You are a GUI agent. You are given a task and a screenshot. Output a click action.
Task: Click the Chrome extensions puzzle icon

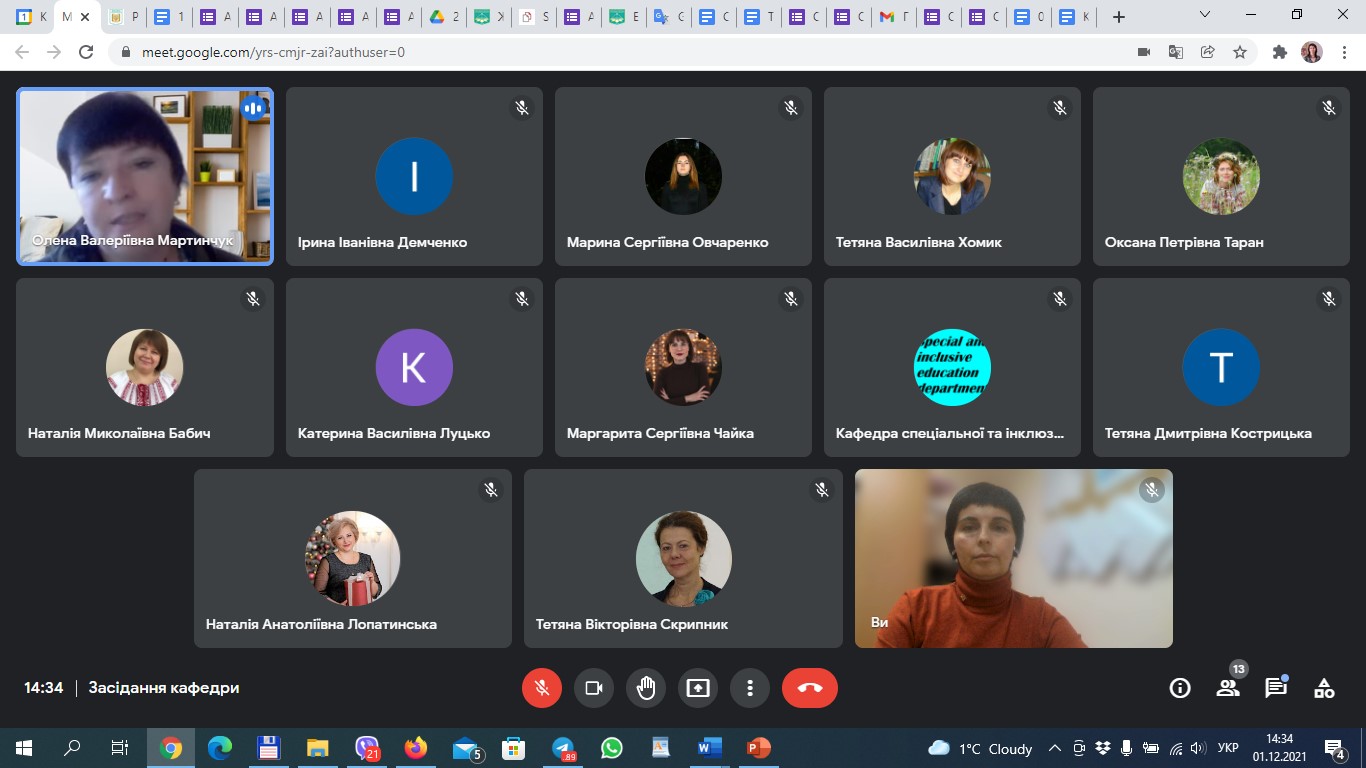tap(1279, 52)
